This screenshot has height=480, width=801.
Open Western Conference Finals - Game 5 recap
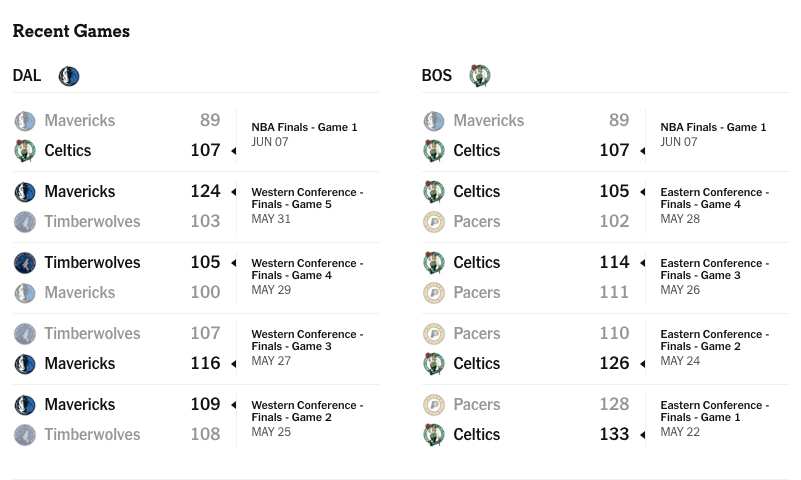click(307, 198)
